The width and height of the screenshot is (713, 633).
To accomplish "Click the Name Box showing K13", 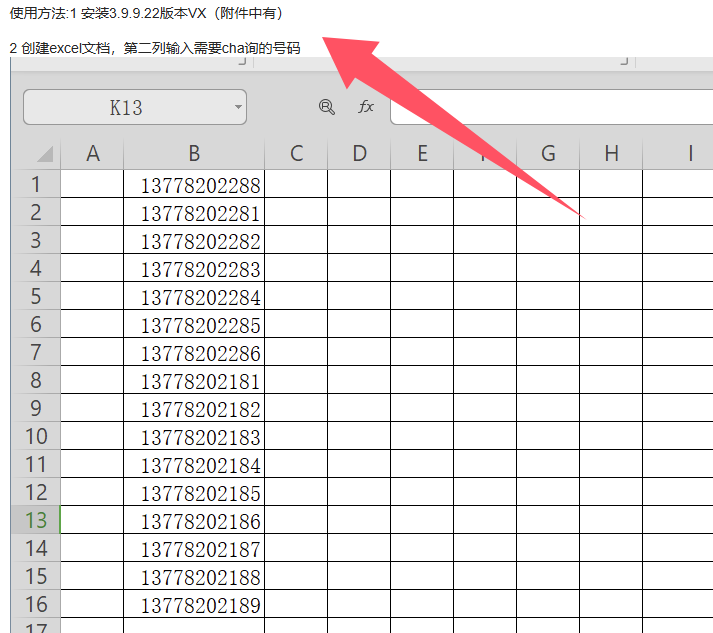I will click(x=125, y=107).
